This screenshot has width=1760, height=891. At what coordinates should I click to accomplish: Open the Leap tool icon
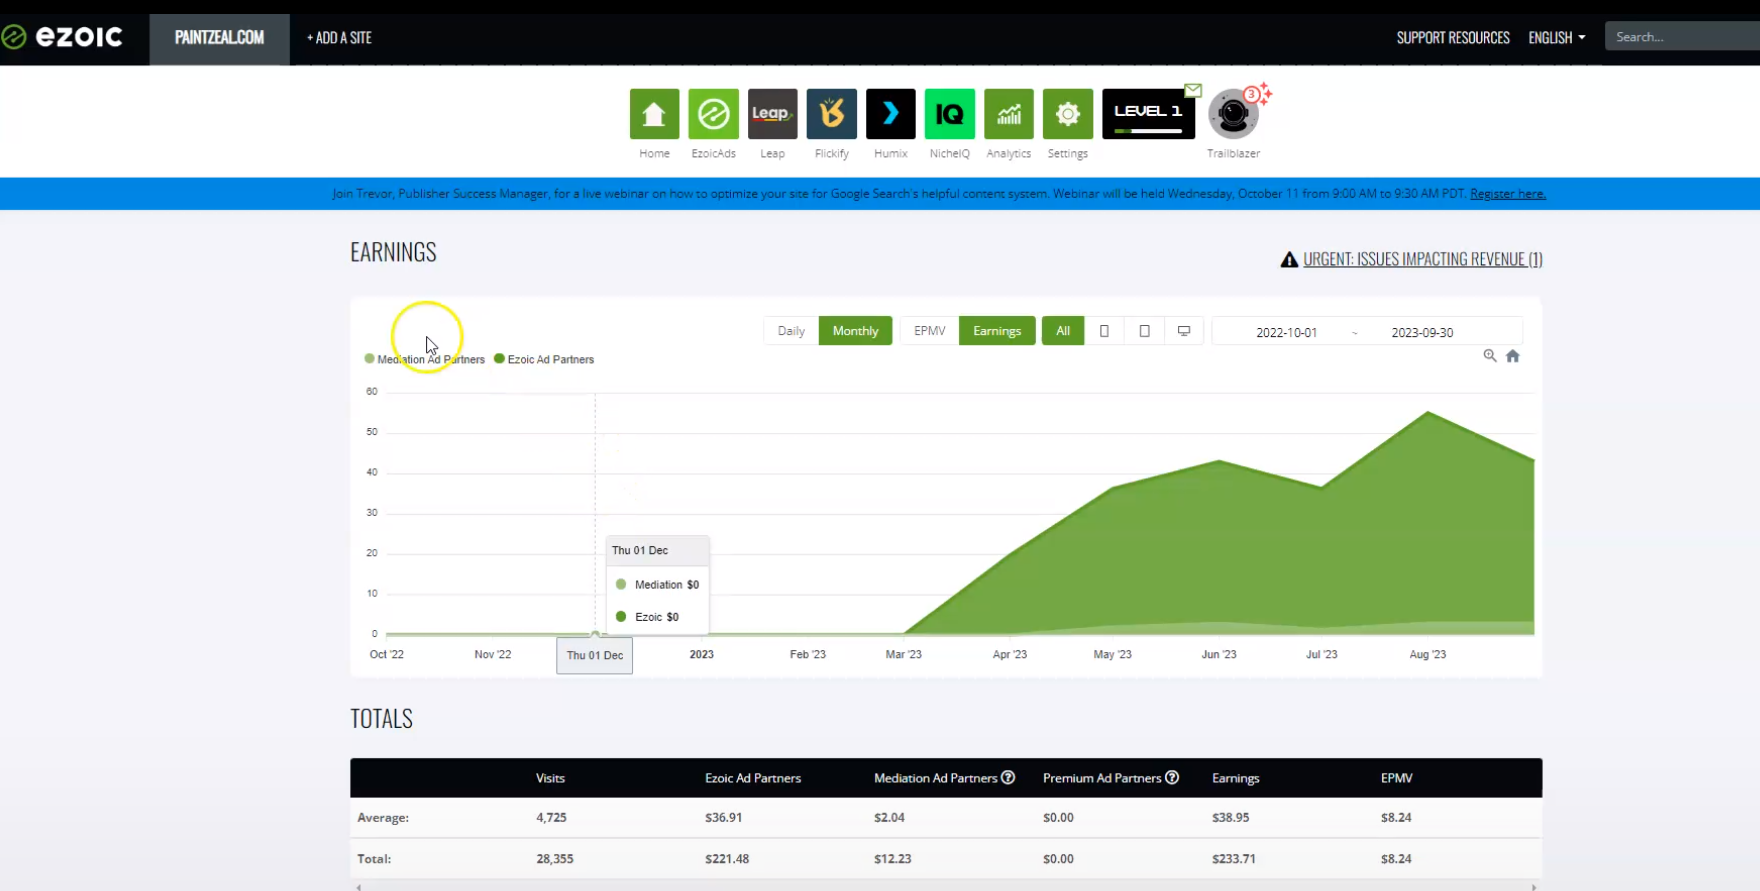click(x=772, y=114)
